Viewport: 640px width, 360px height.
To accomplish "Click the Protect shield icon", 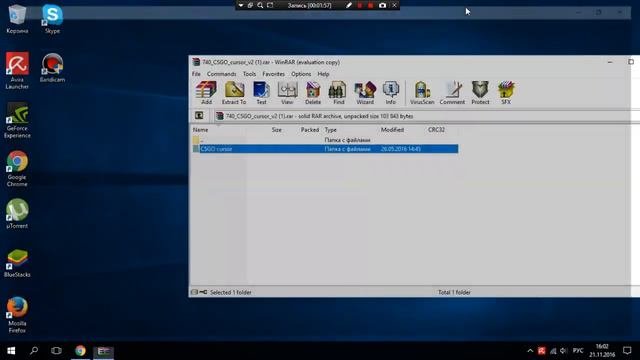I will tap(480, 93).
